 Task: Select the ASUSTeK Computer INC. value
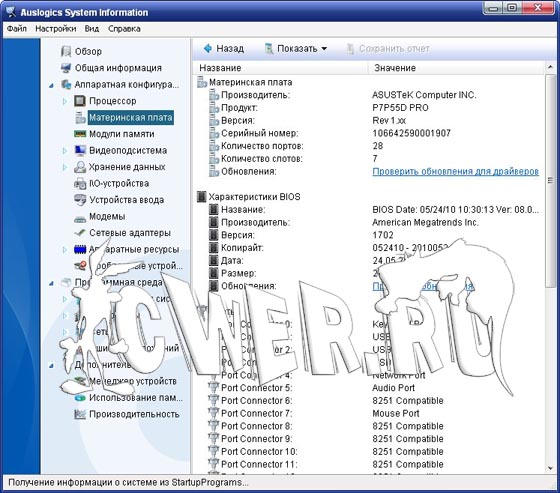[x=424, y=95]
